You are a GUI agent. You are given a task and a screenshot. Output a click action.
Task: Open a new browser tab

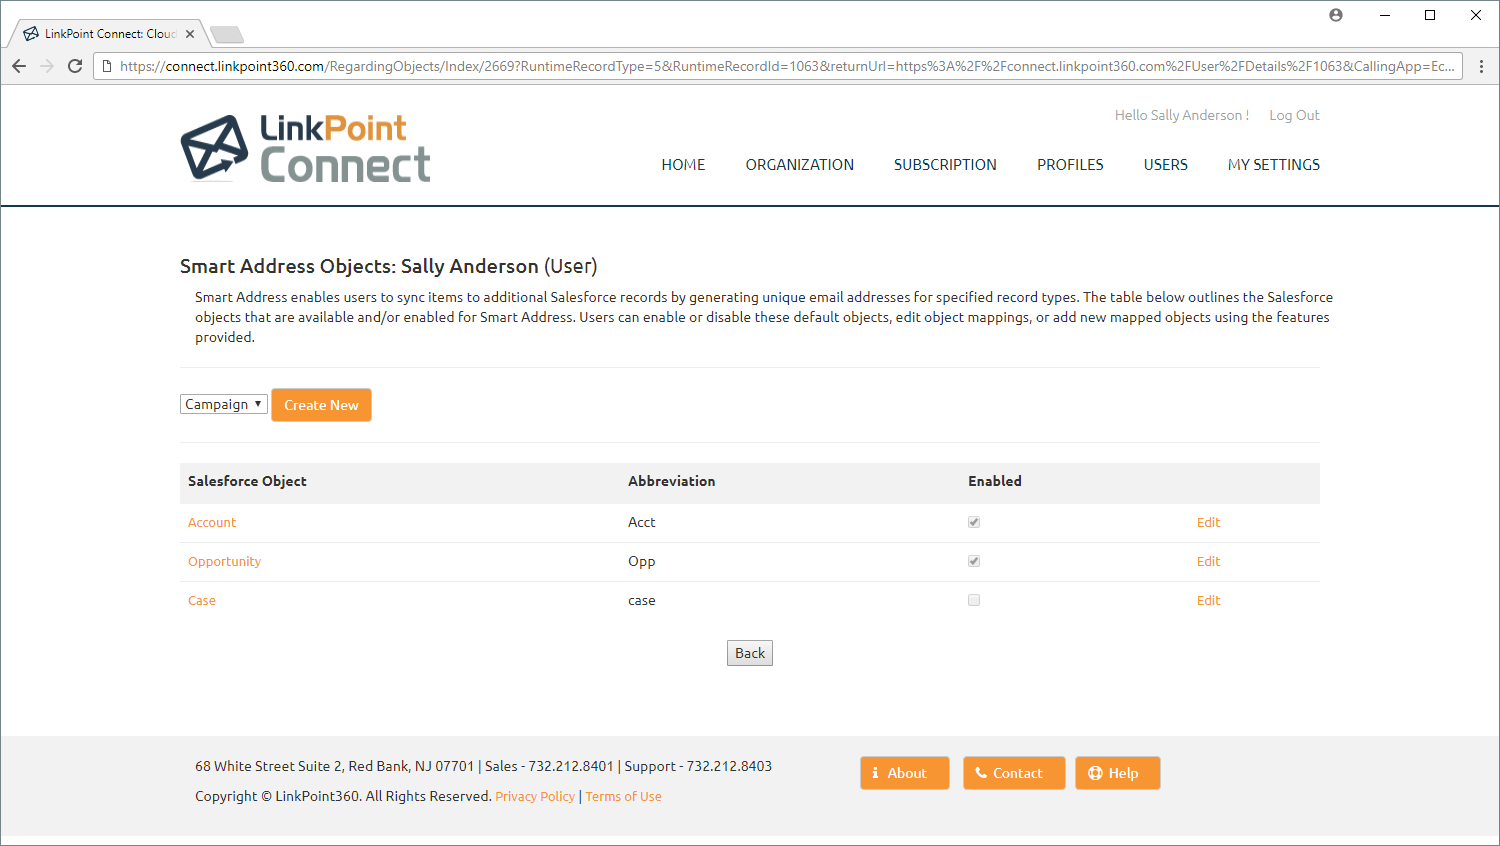coord(227,35)
